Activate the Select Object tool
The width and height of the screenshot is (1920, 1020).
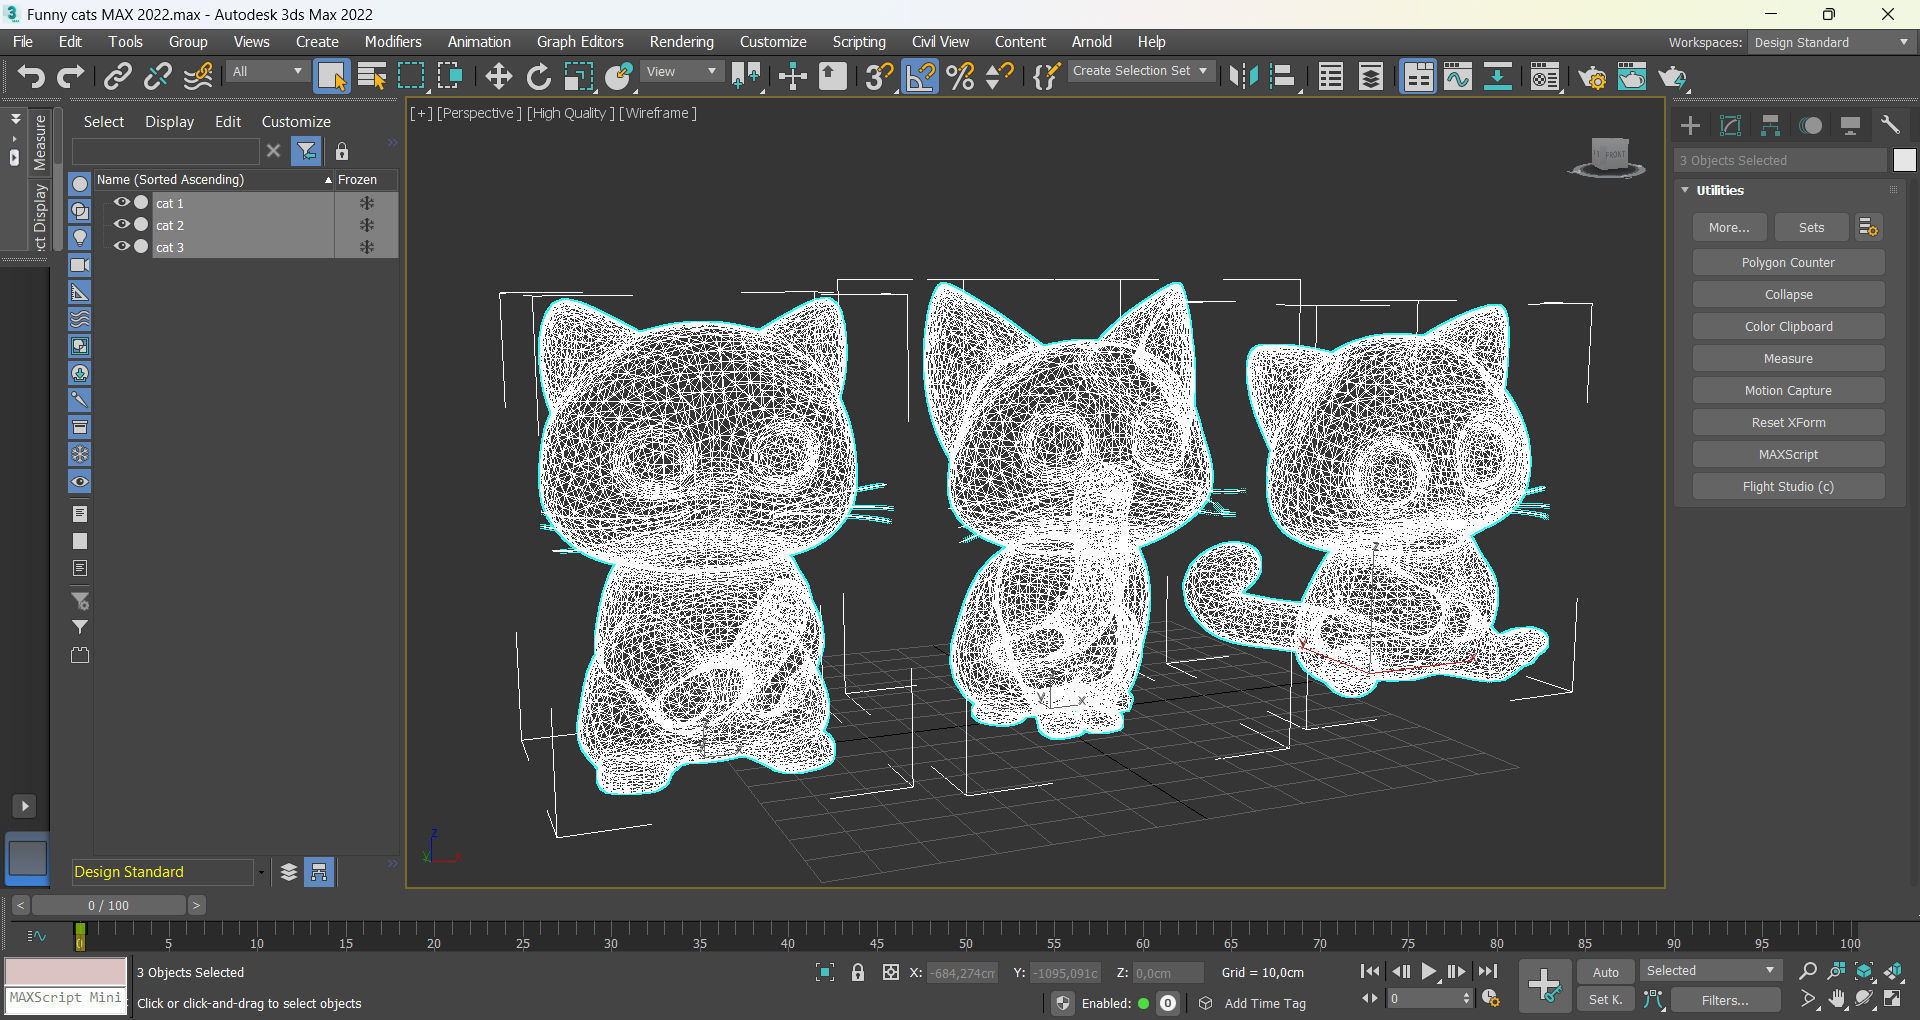pyautogui.click(x=331, y=76)
